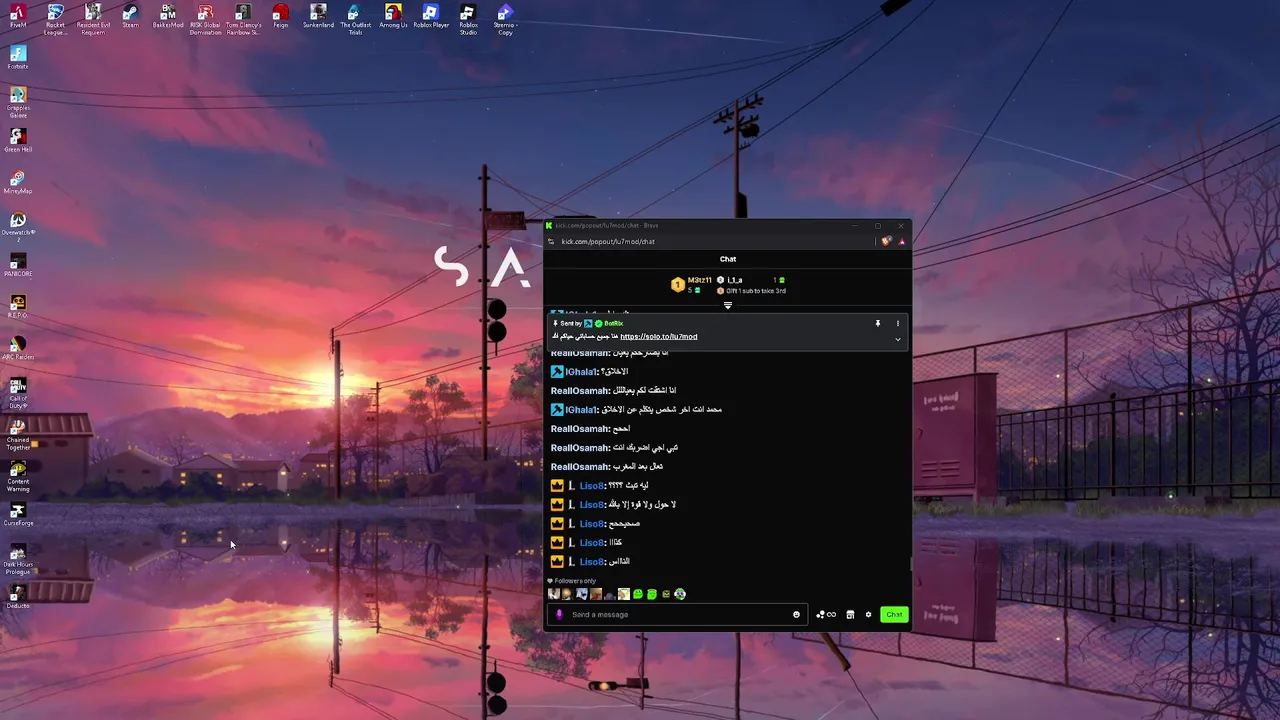Image resolution: width=1280 pixels, height=720 pixels.
Task: Open the ARC Raiders shortcut
Action: click(x=18, y=349)
